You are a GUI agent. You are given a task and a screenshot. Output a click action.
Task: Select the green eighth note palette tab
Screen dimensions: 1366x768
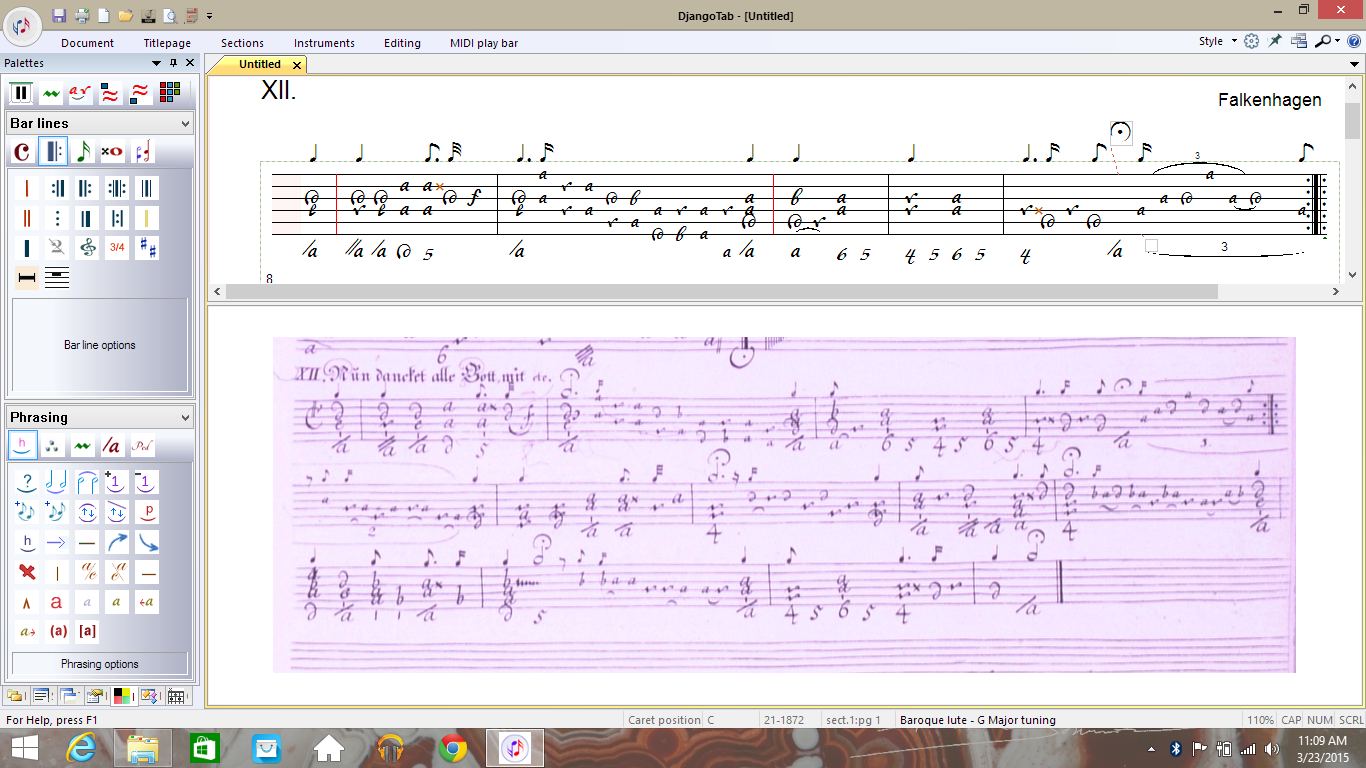83,152
